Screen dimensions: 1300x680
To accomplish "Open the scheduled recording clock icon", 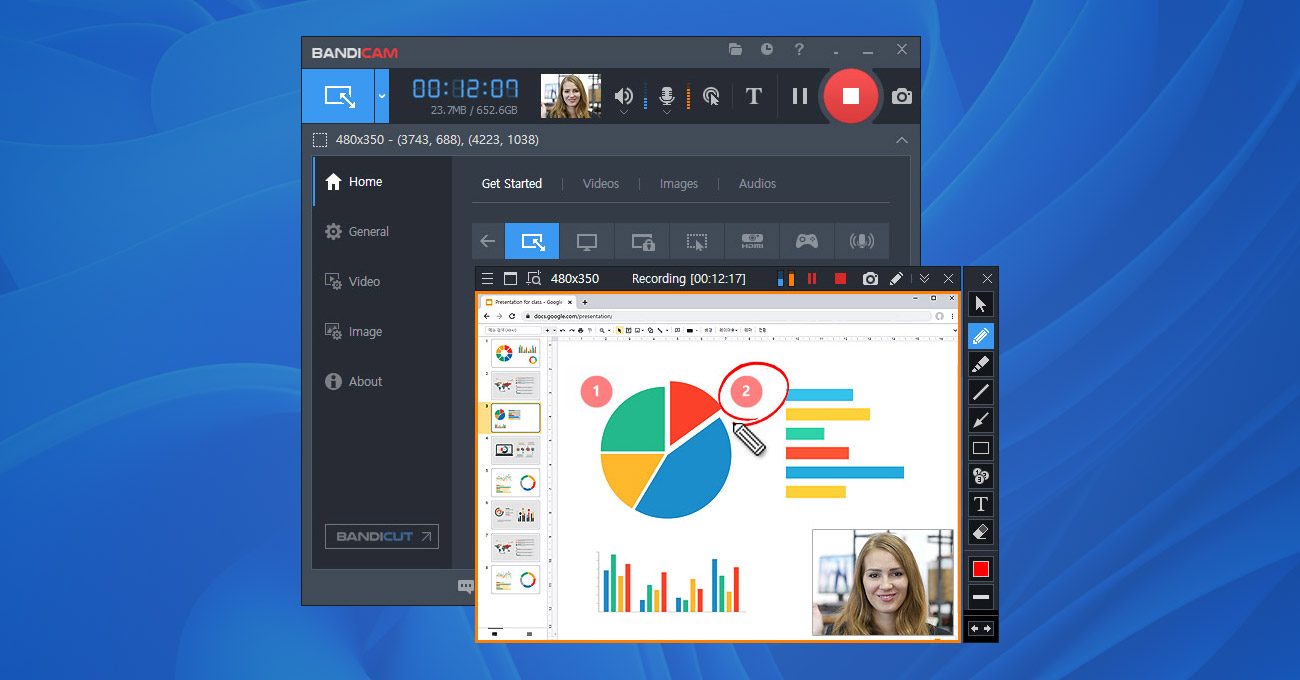I will 767,49.
